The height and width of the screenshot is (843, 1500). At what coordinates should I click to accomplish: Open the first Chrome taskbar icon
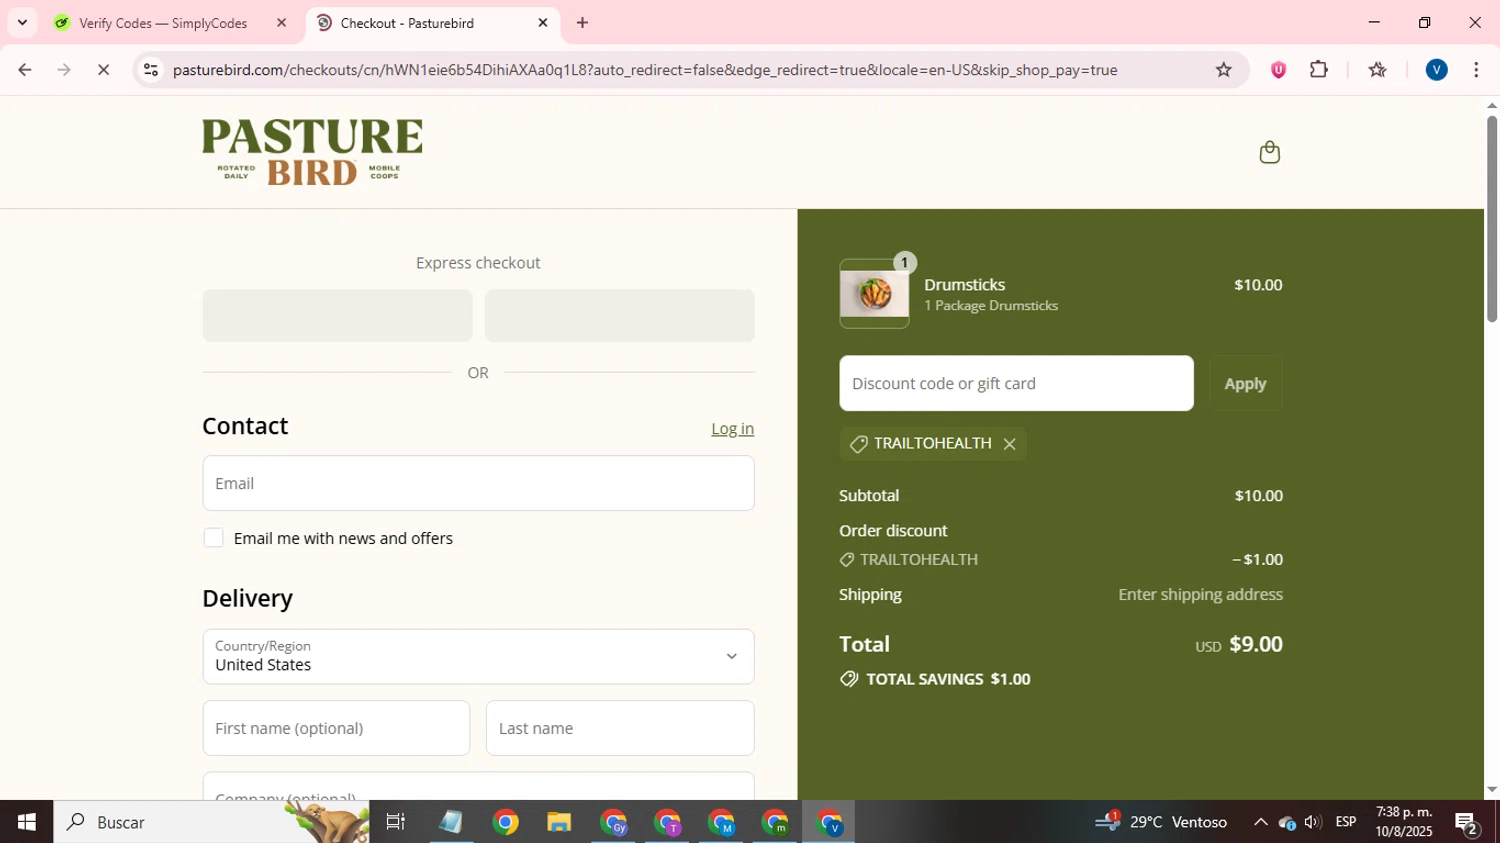505,822
